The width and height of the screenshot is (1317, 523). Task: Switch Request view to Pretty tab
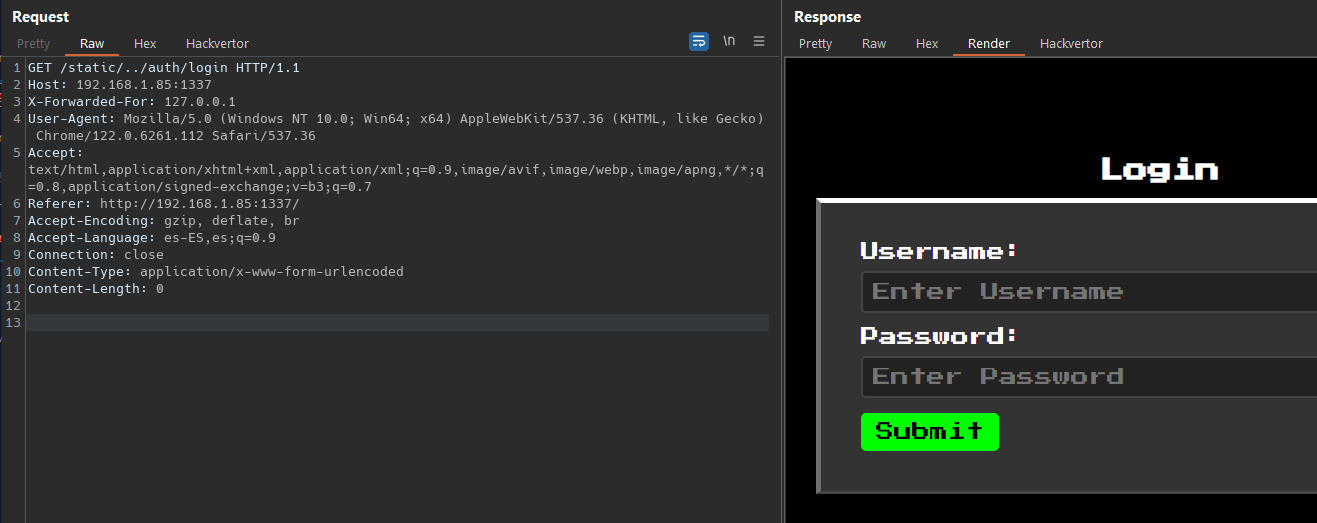coord(33,44)
